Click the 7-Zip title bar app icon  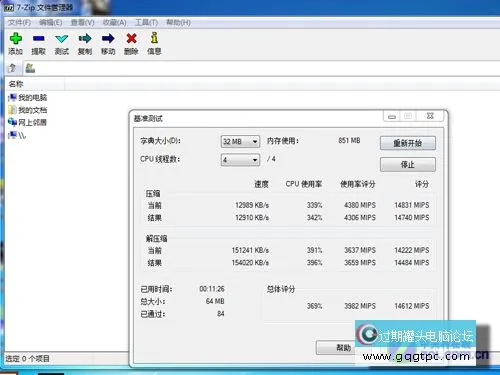pyautogui.click(x=9, y=7)
